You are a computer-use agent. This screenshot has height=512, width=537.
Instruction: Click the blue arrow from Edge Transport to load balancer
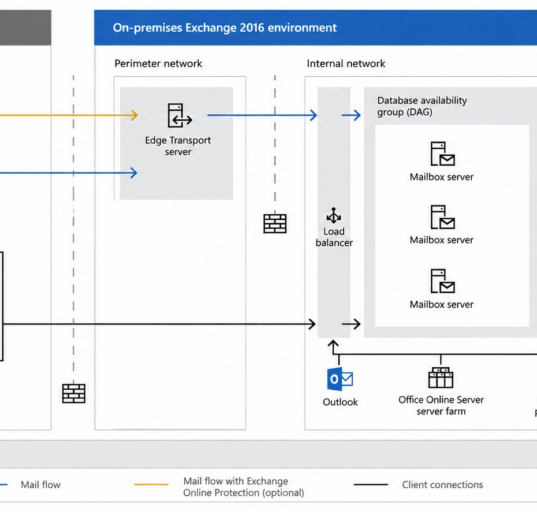pos(262,115)
